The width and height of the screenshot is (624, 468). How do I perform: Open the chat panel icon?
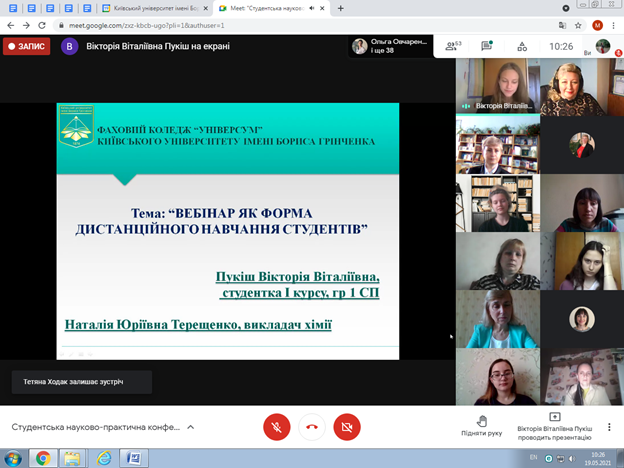pyautogui.click(x=487, y=46)
